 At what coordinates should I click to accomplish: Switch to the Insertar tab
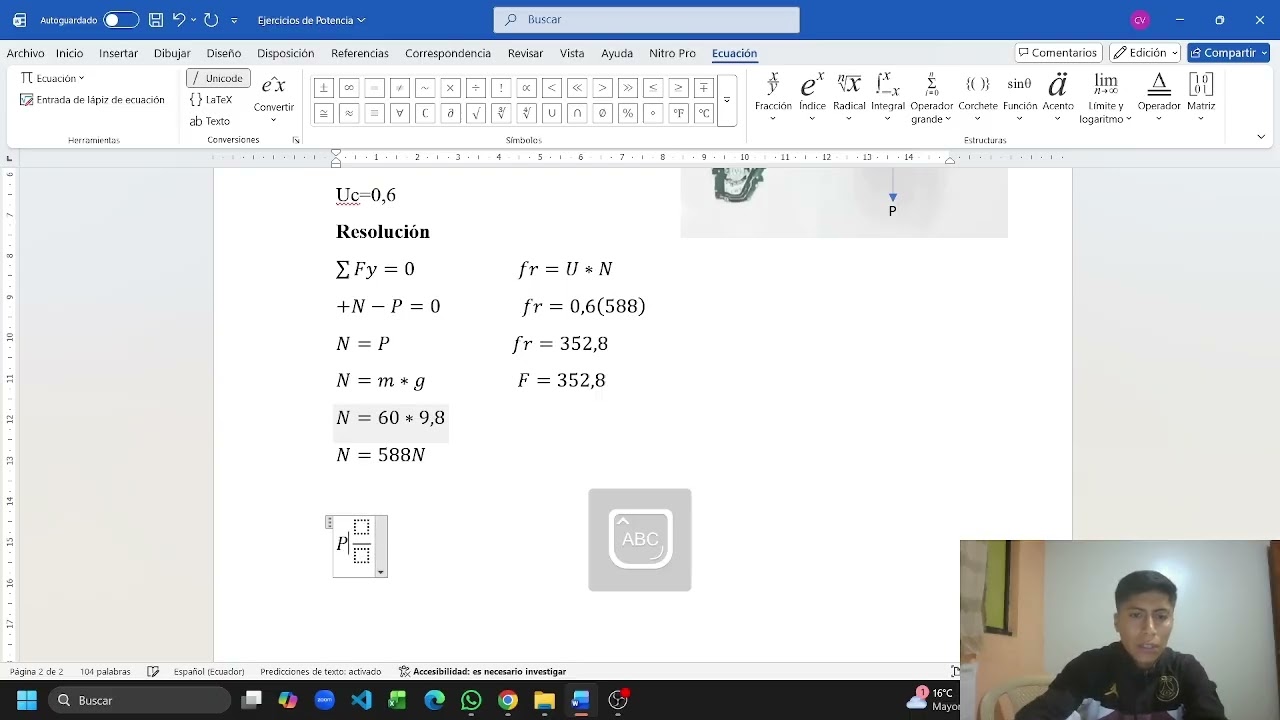(118, 53)
